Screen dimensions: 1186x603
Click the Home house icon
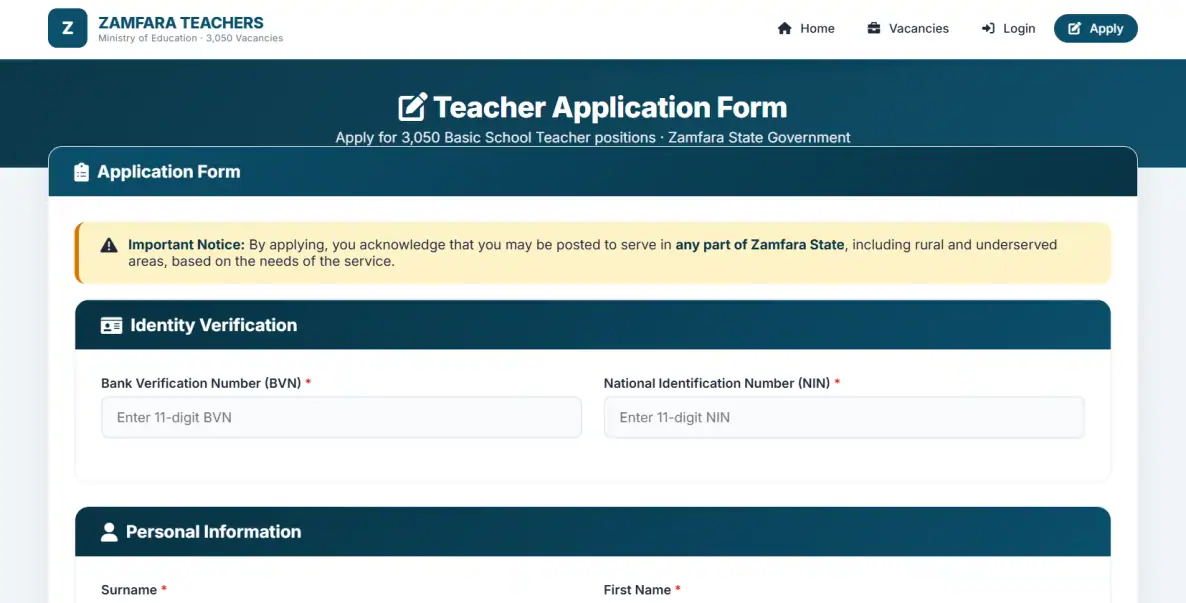click(x=784, y=28)
